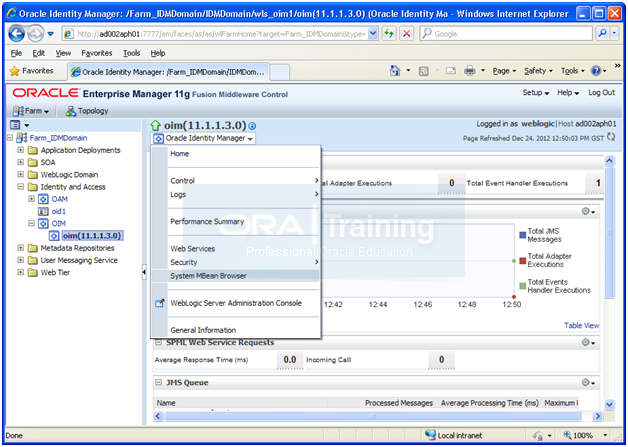The width and height of the screenshot is (628, 447).
Task: Click the info icon next to oim(11.1.1.3.0)
Action: click(252, 126)
